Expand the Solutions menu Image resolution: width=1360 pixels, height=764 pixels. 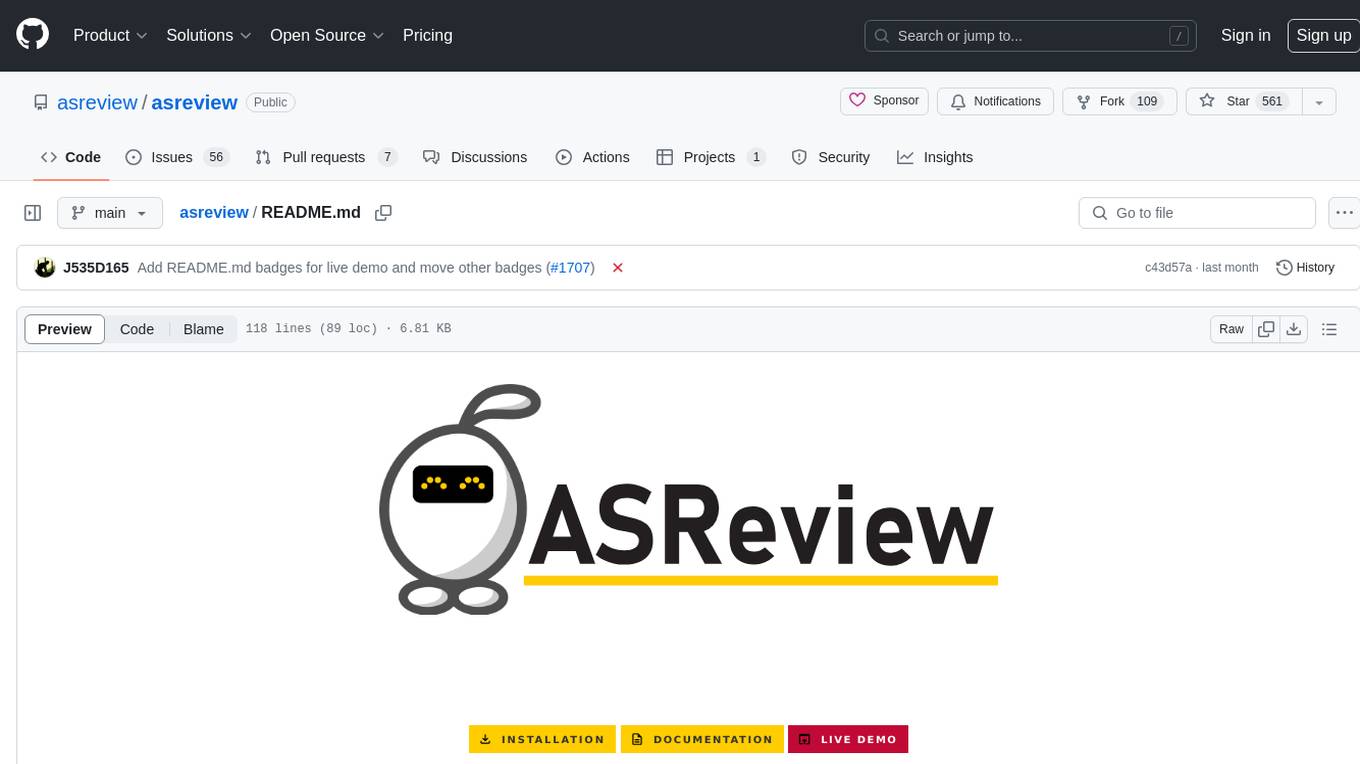pos(209,35)
